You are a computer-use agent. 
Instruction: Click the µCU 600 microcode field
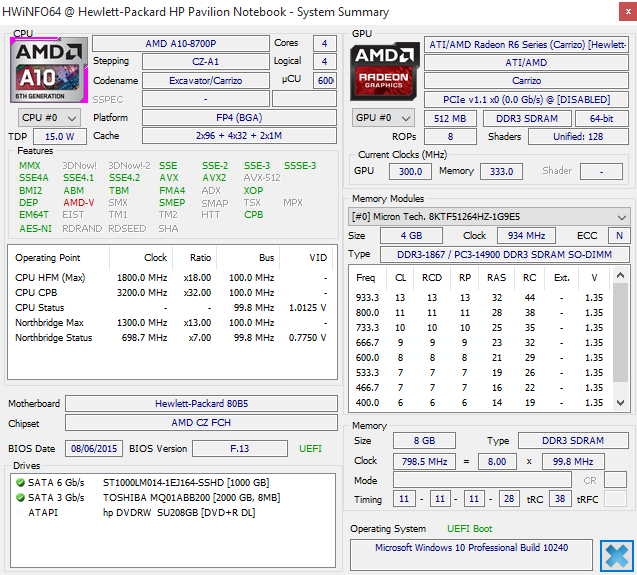[325, 80]
